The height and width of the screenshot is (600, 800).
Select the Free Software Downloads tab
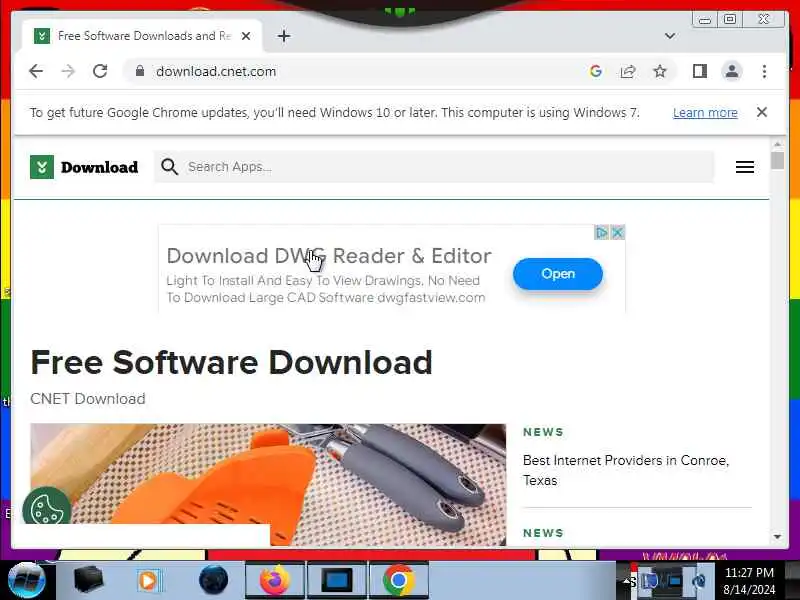142,36
